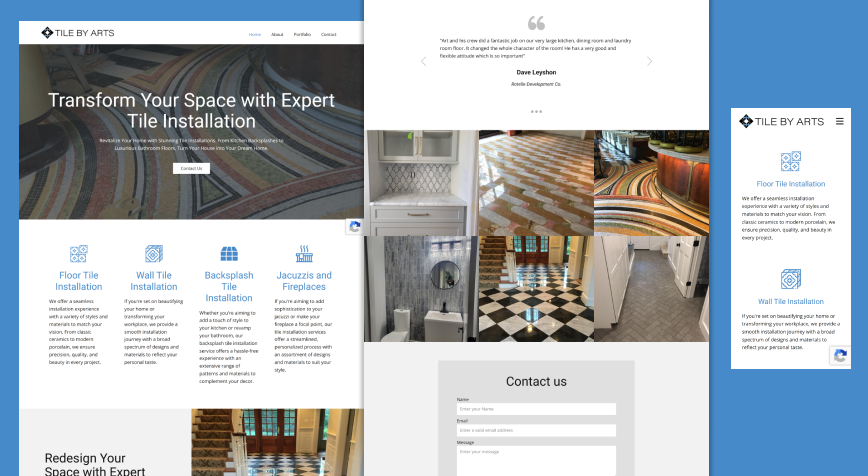
Task: Click the Wall Tile Installation icon in mobile view
Action: coord(790,279)
